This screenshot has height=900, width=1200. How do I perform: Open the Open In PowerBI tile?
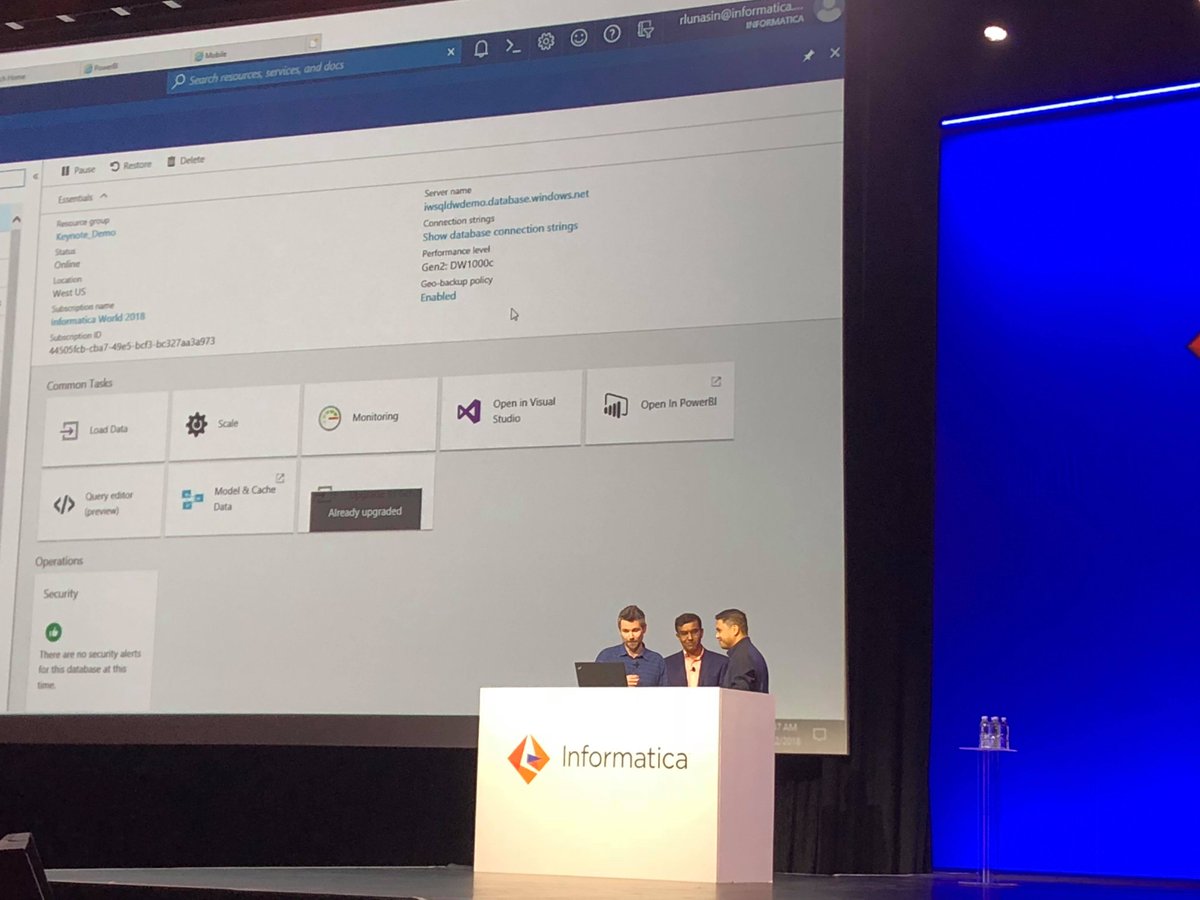pyautogui.click(x=660, y=404)
